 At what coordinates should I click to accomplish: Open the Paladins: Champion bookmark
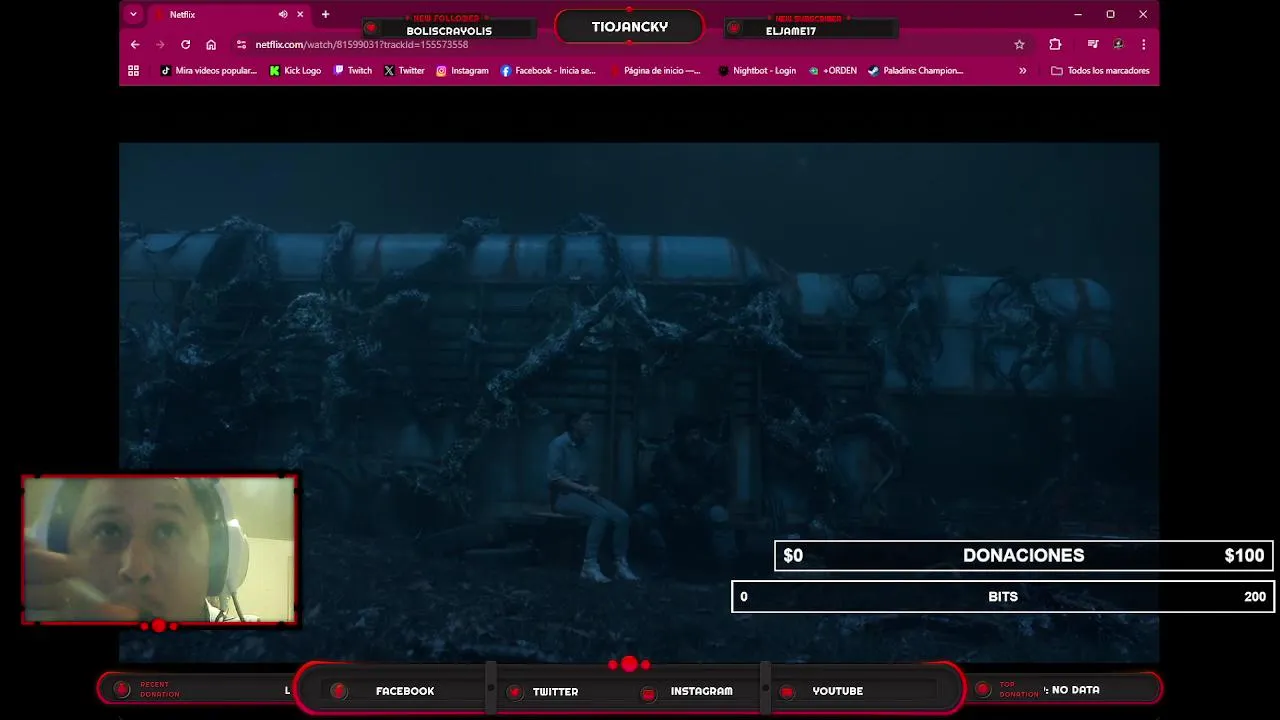(915, 70)
